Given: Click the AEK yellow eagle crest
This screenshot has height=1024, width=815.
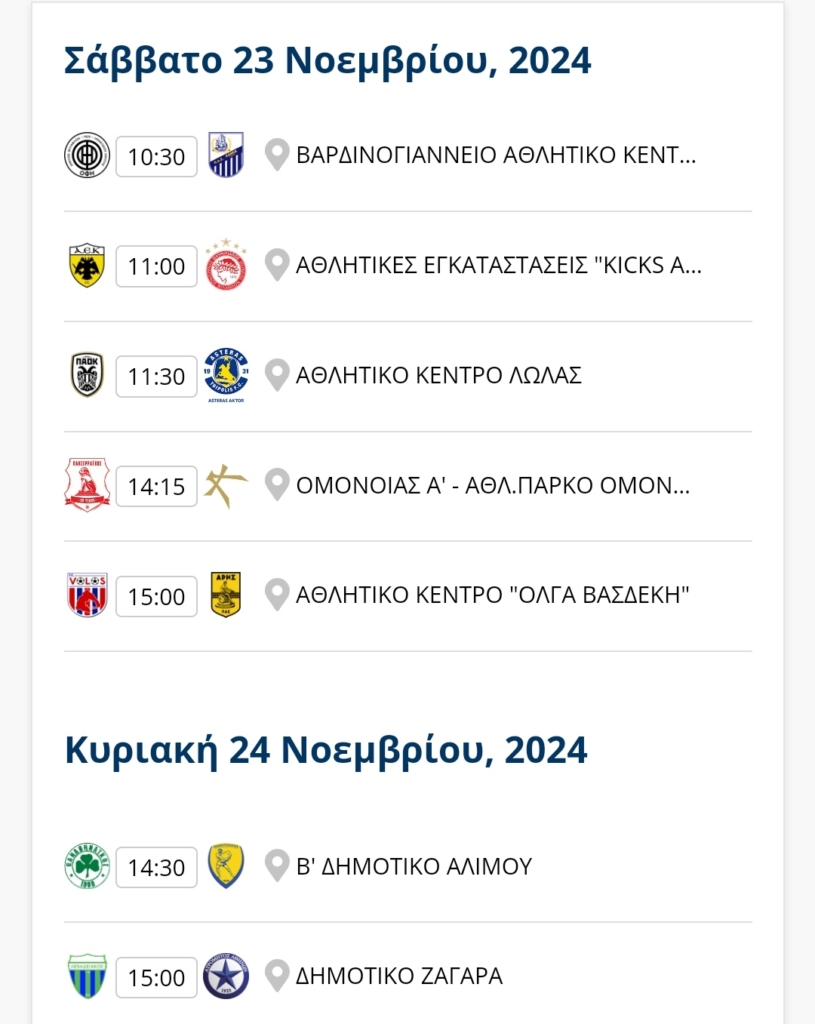Looking at the screenshot, I should coord(87,265).
